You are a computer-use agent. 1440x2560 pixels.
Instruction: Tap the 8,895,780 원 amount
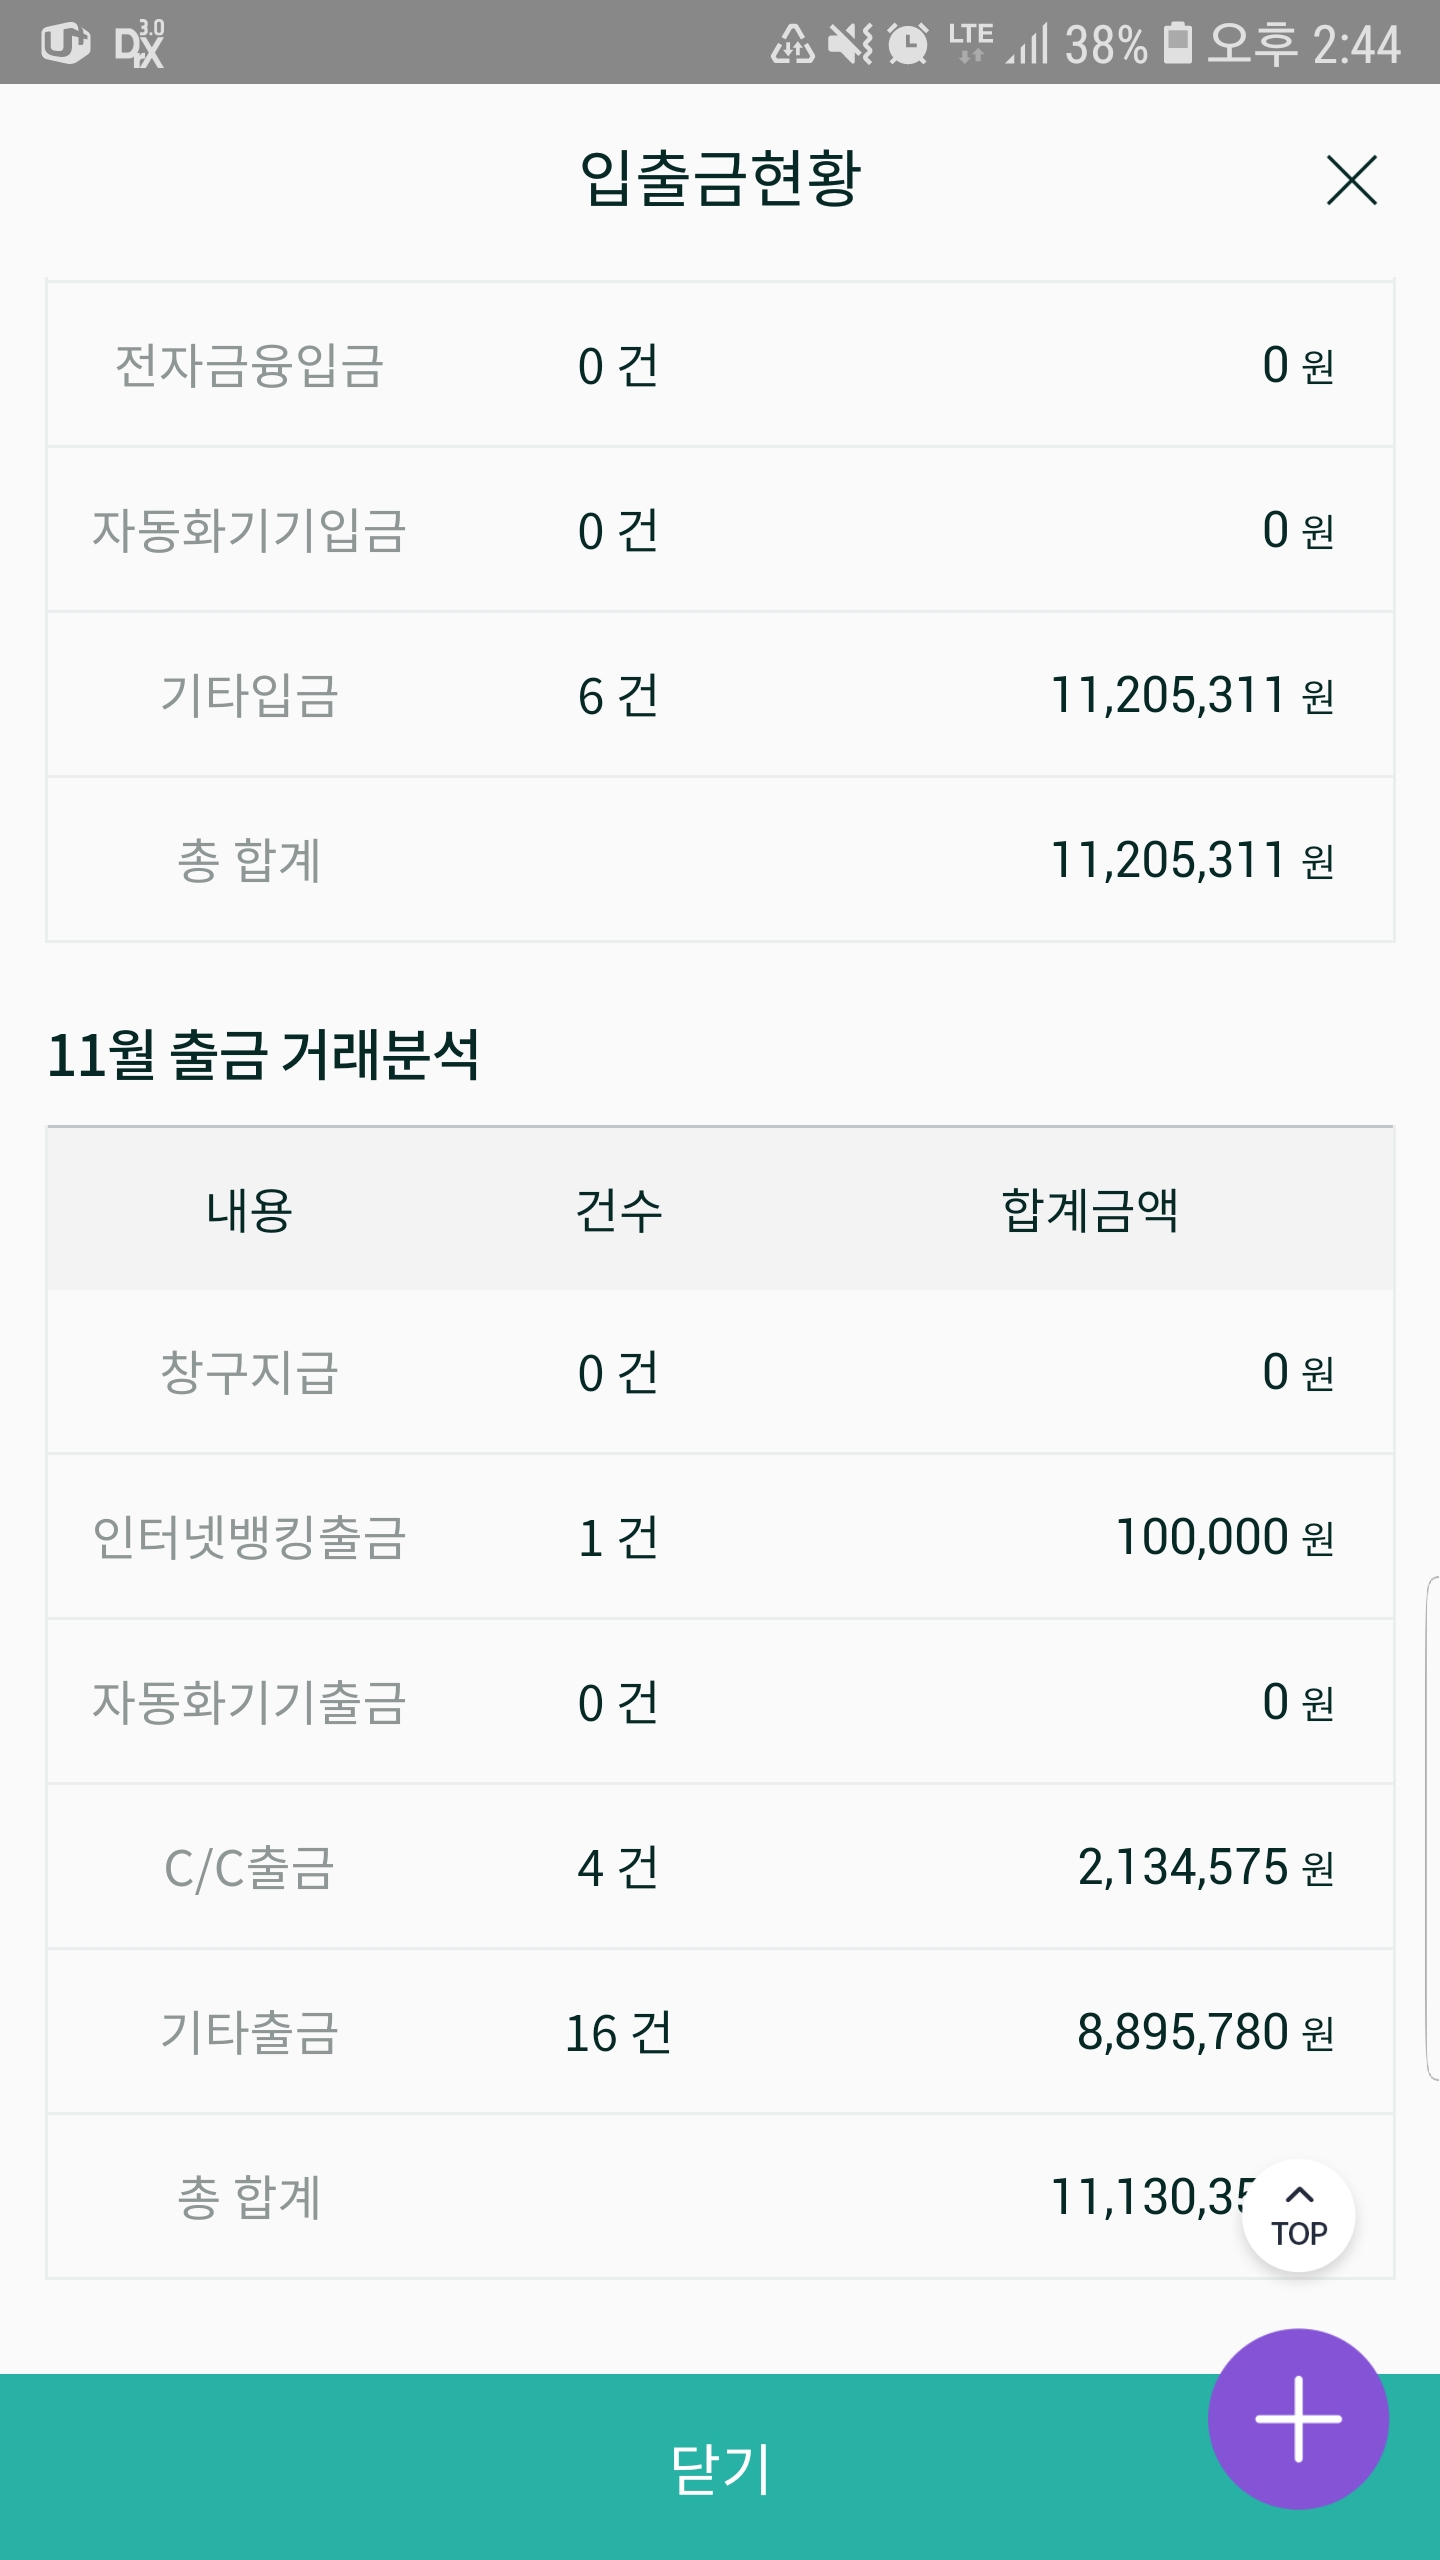click(x=1206, y=2032)
